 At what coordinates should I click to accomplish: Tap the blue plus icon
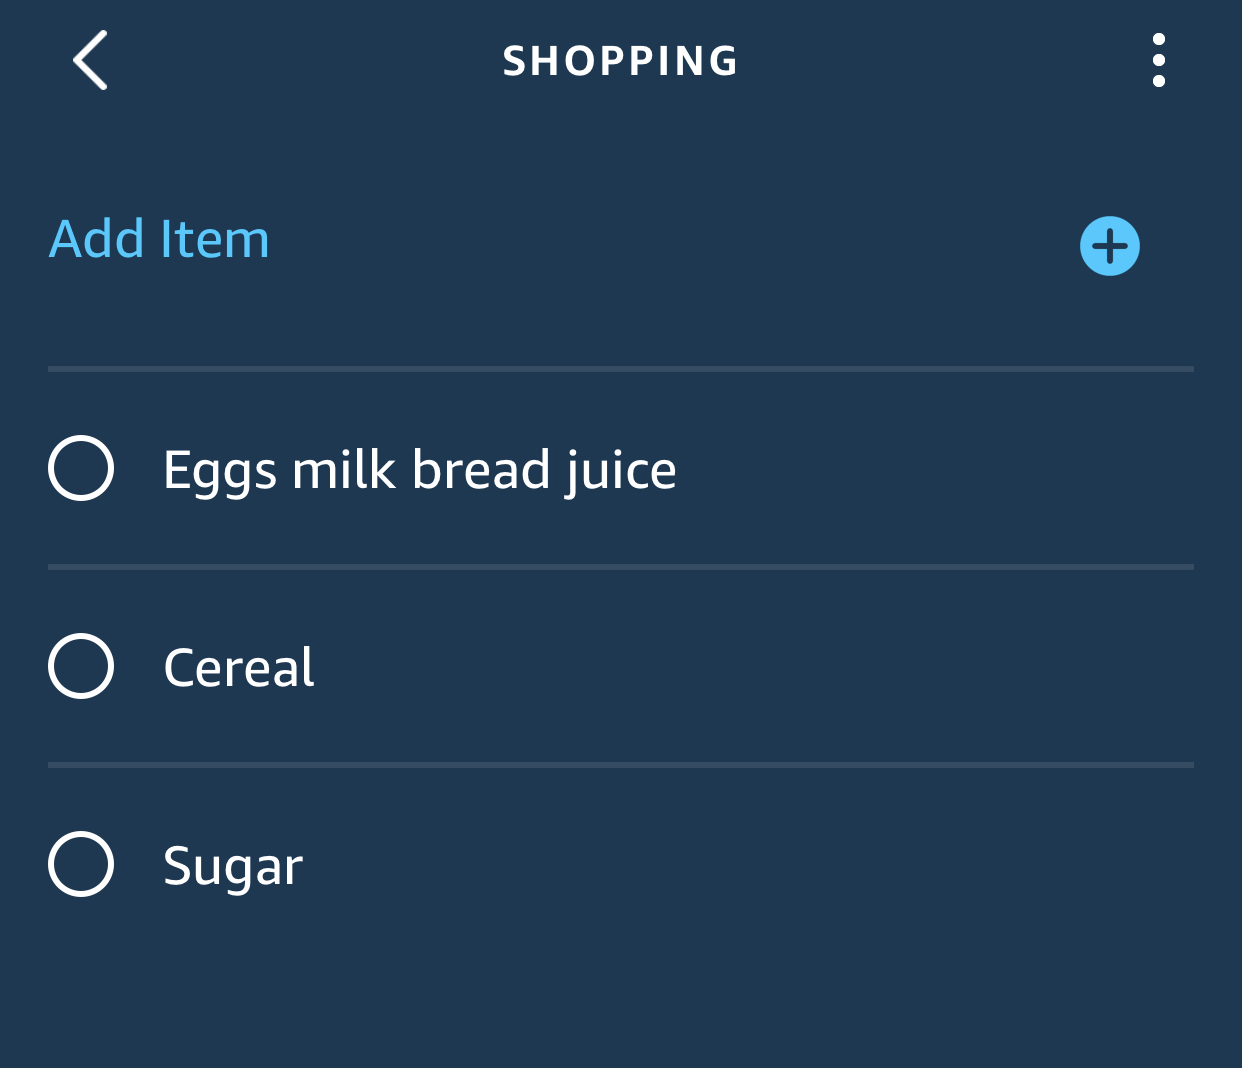pos(1109,245)
